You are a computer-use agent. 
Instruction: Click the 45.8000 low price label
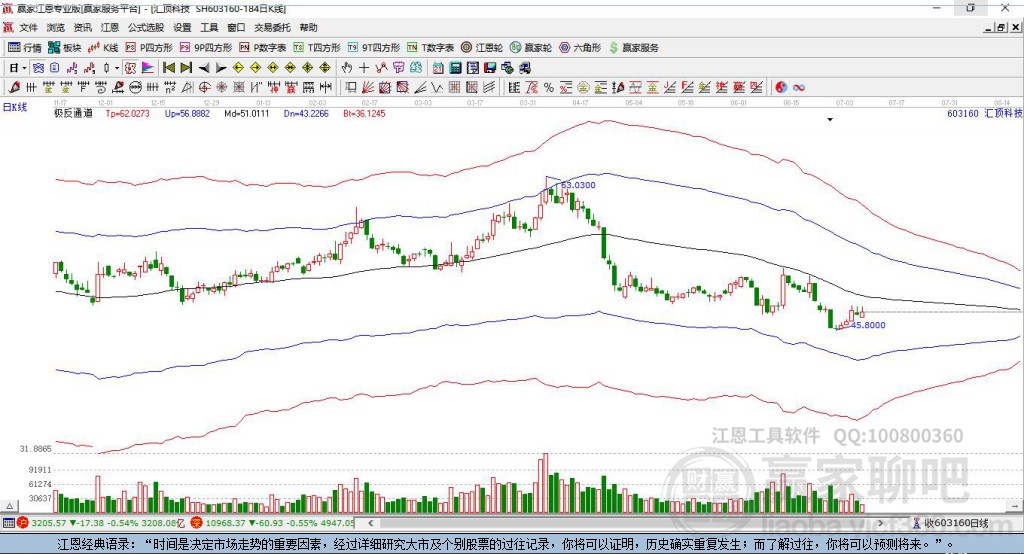[x=869, y=325]
